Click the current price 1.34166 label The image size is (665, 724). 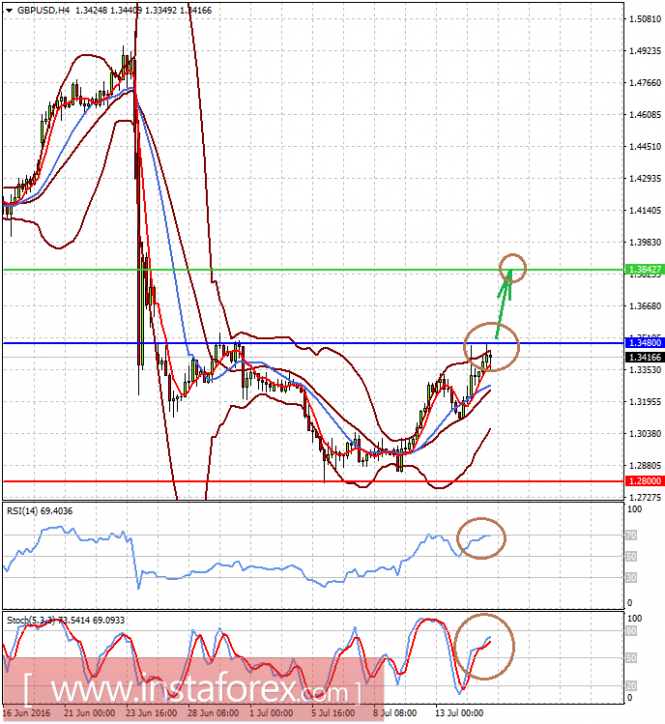click(x=645, y=357)
